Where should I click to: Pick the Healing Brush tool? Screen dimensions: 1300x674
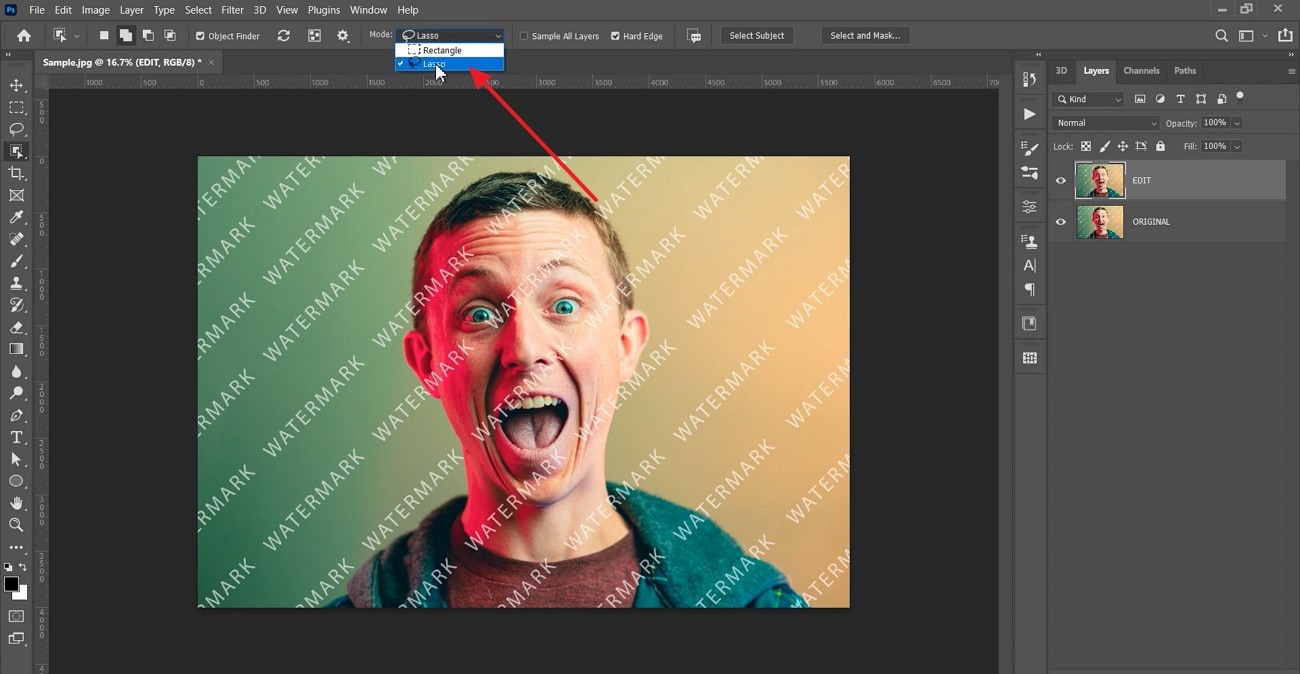point(16,239)
